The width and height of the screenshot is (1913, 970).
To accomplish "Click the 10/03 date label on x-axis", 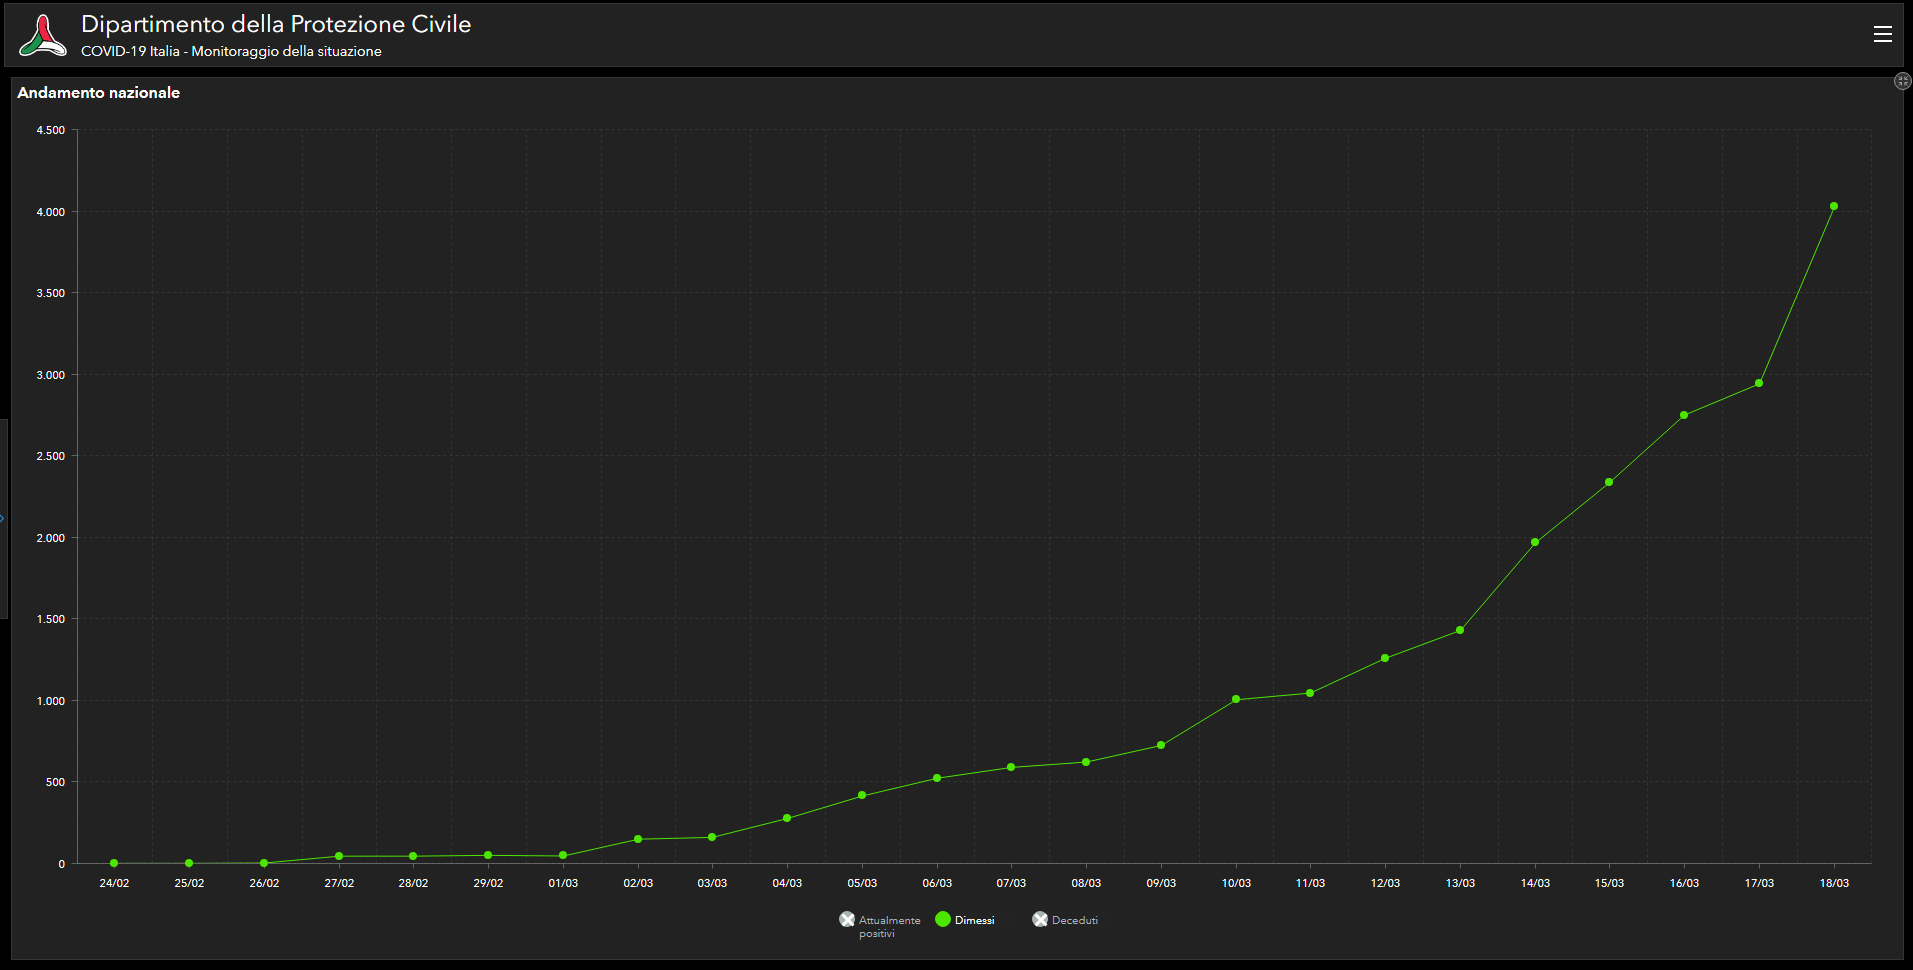I will [x=1236, y=883].
